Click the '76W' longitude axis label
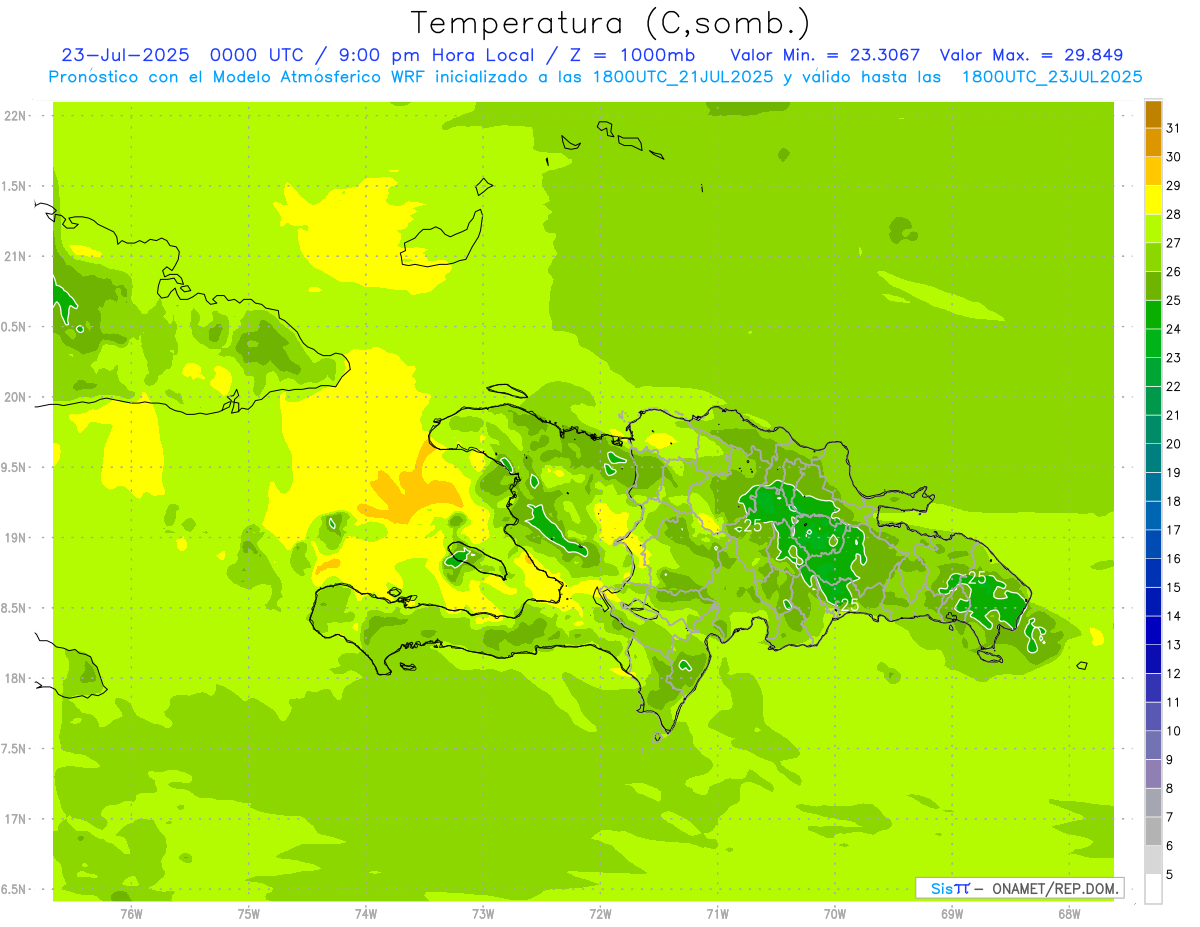The width and height of the screenshot is (1200, 927). (131, 913)
